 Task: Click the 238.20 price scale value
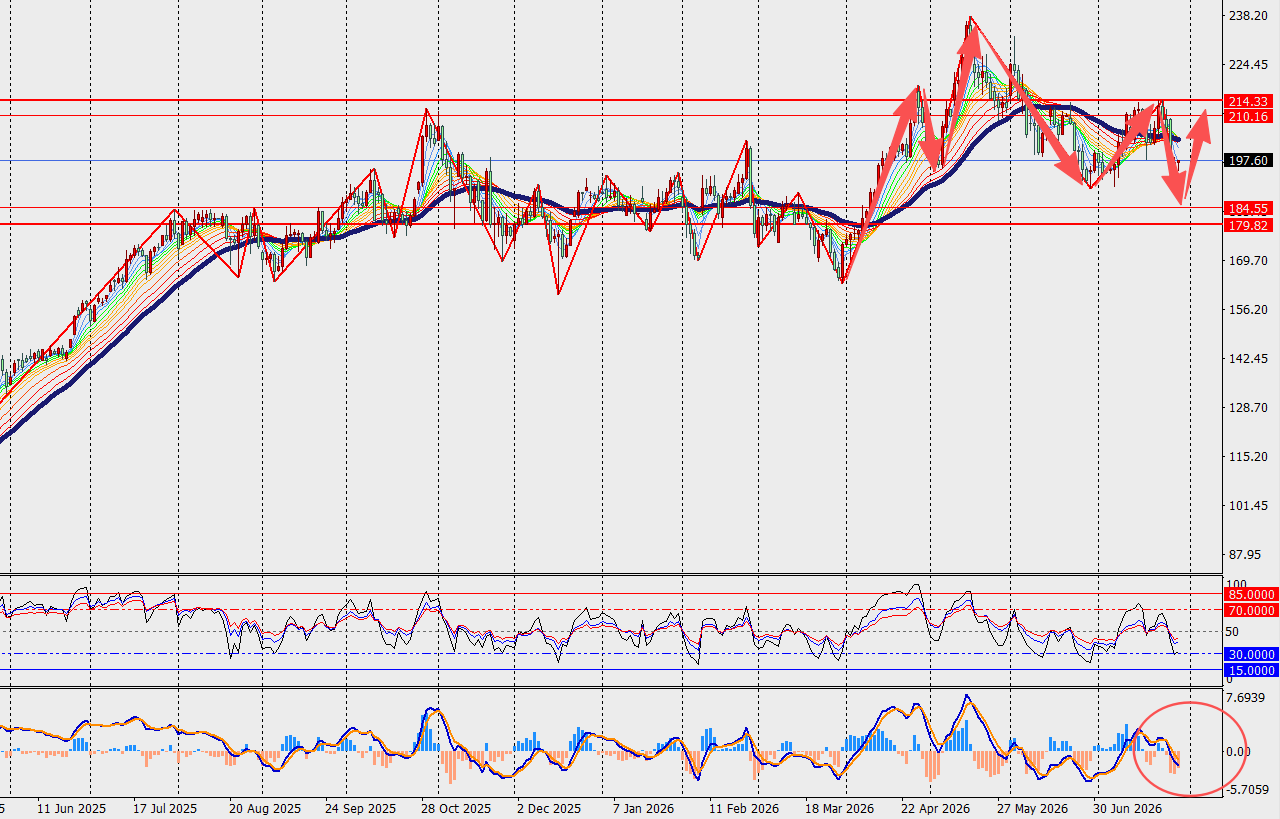(x=1248, y=16)
